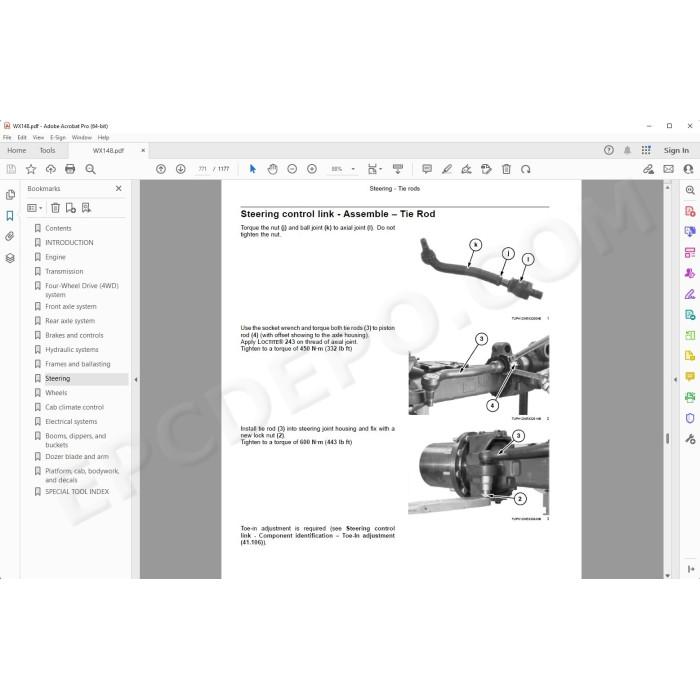Select the arrow selection tool
The image size is (700, 700).
[253, 169]
